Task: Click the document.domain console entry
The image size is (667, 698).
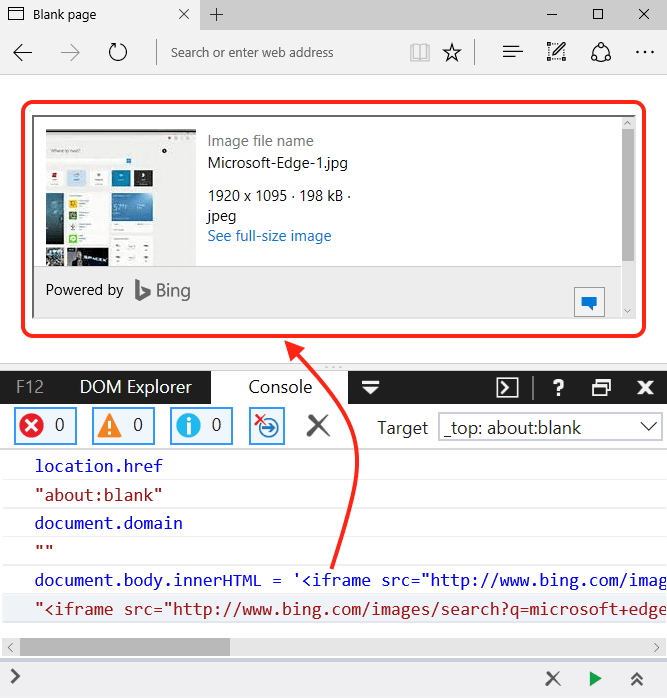Action: point(109,523)
